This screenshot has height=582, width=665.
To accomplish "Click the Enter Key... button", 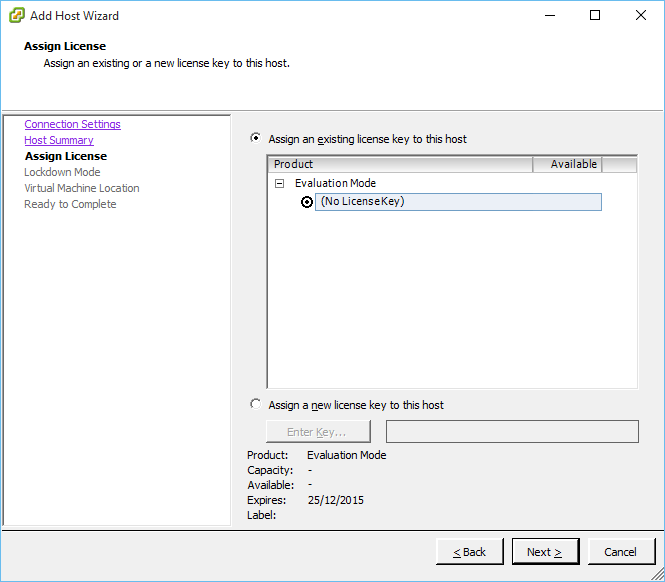I will point(318,432).
